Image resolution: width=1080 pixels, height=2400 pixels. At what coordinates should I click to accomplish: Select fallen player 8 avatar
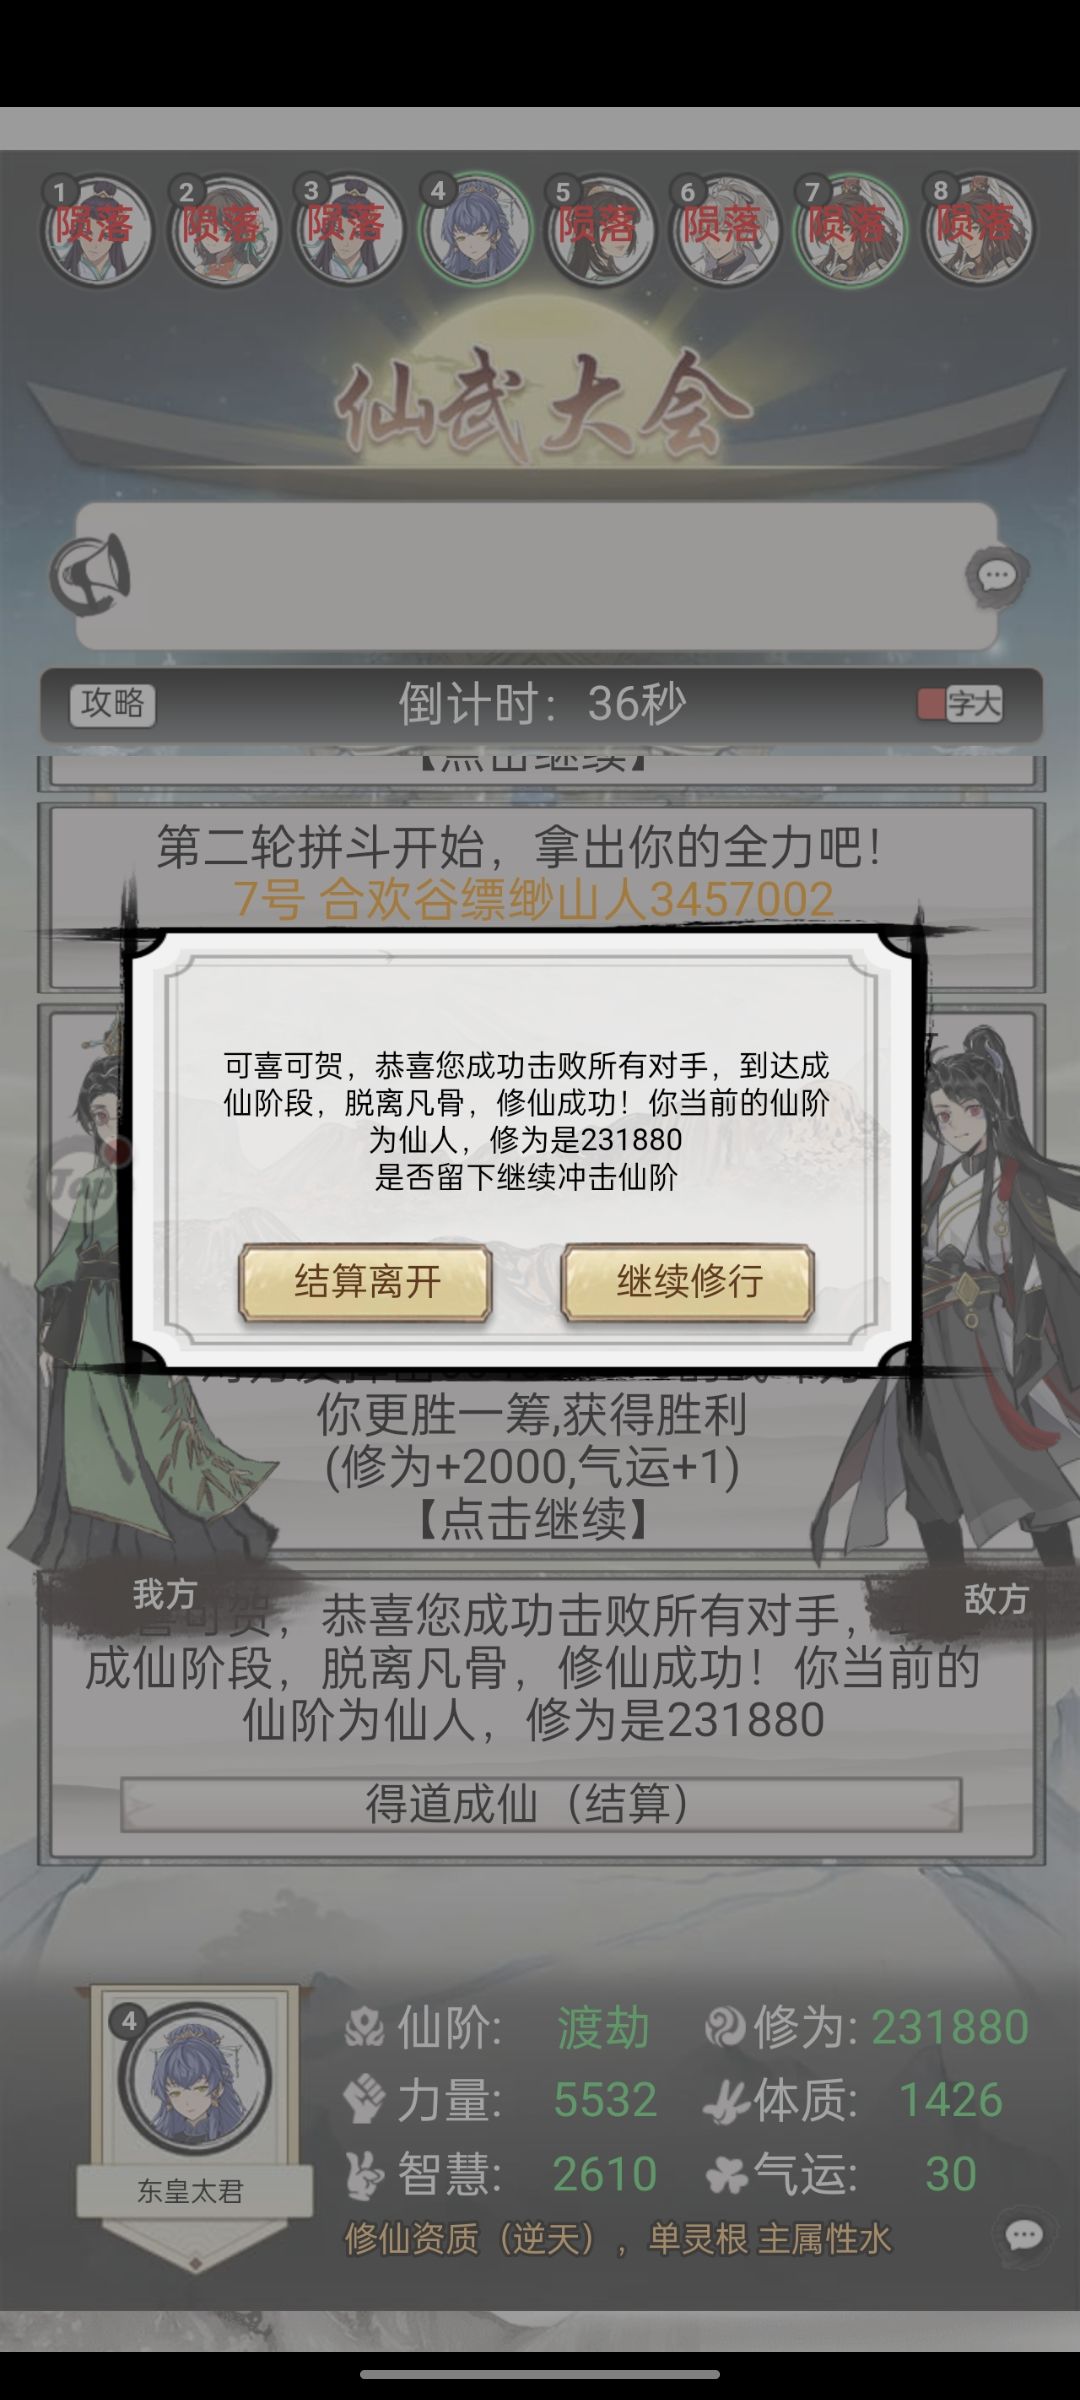977,230
